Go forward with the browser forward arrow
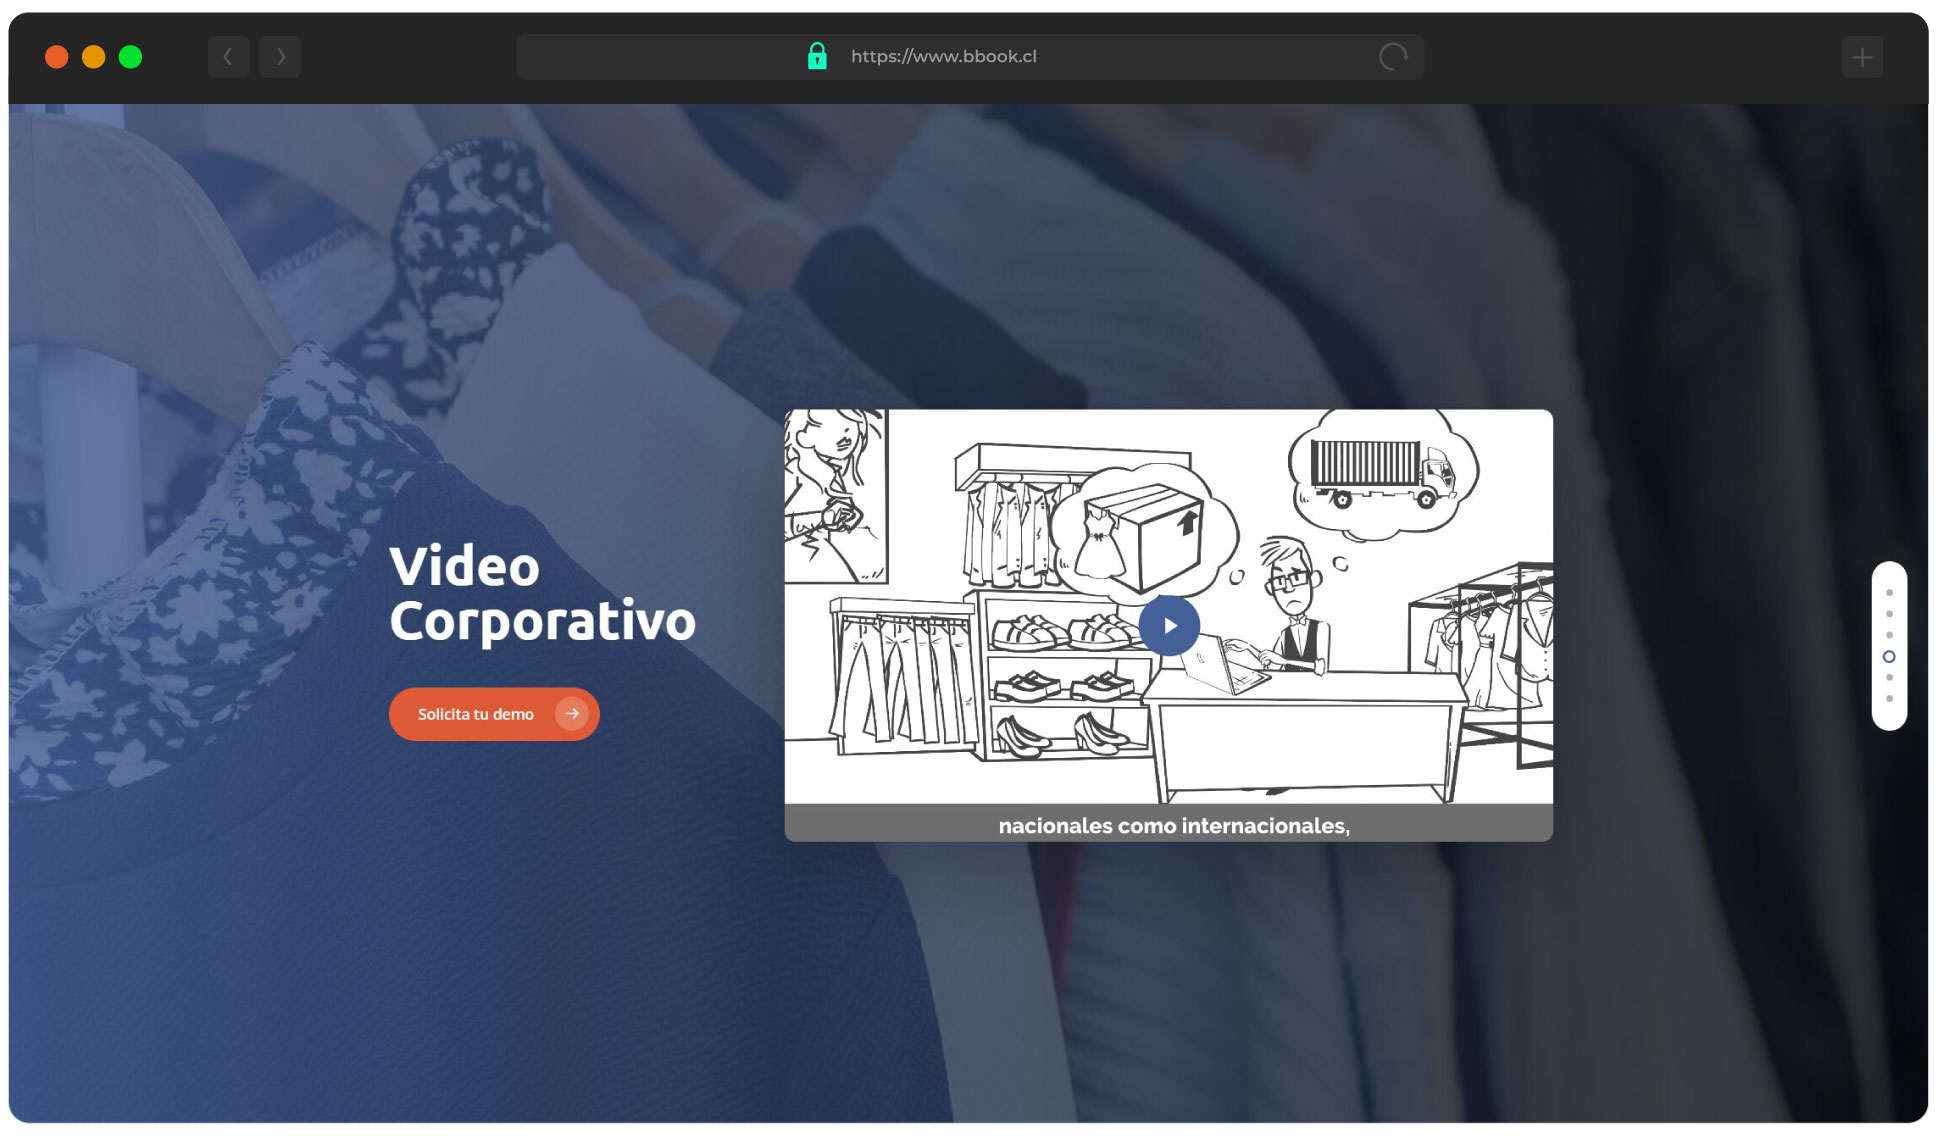1942x1136 pixels. pos(280,57)
